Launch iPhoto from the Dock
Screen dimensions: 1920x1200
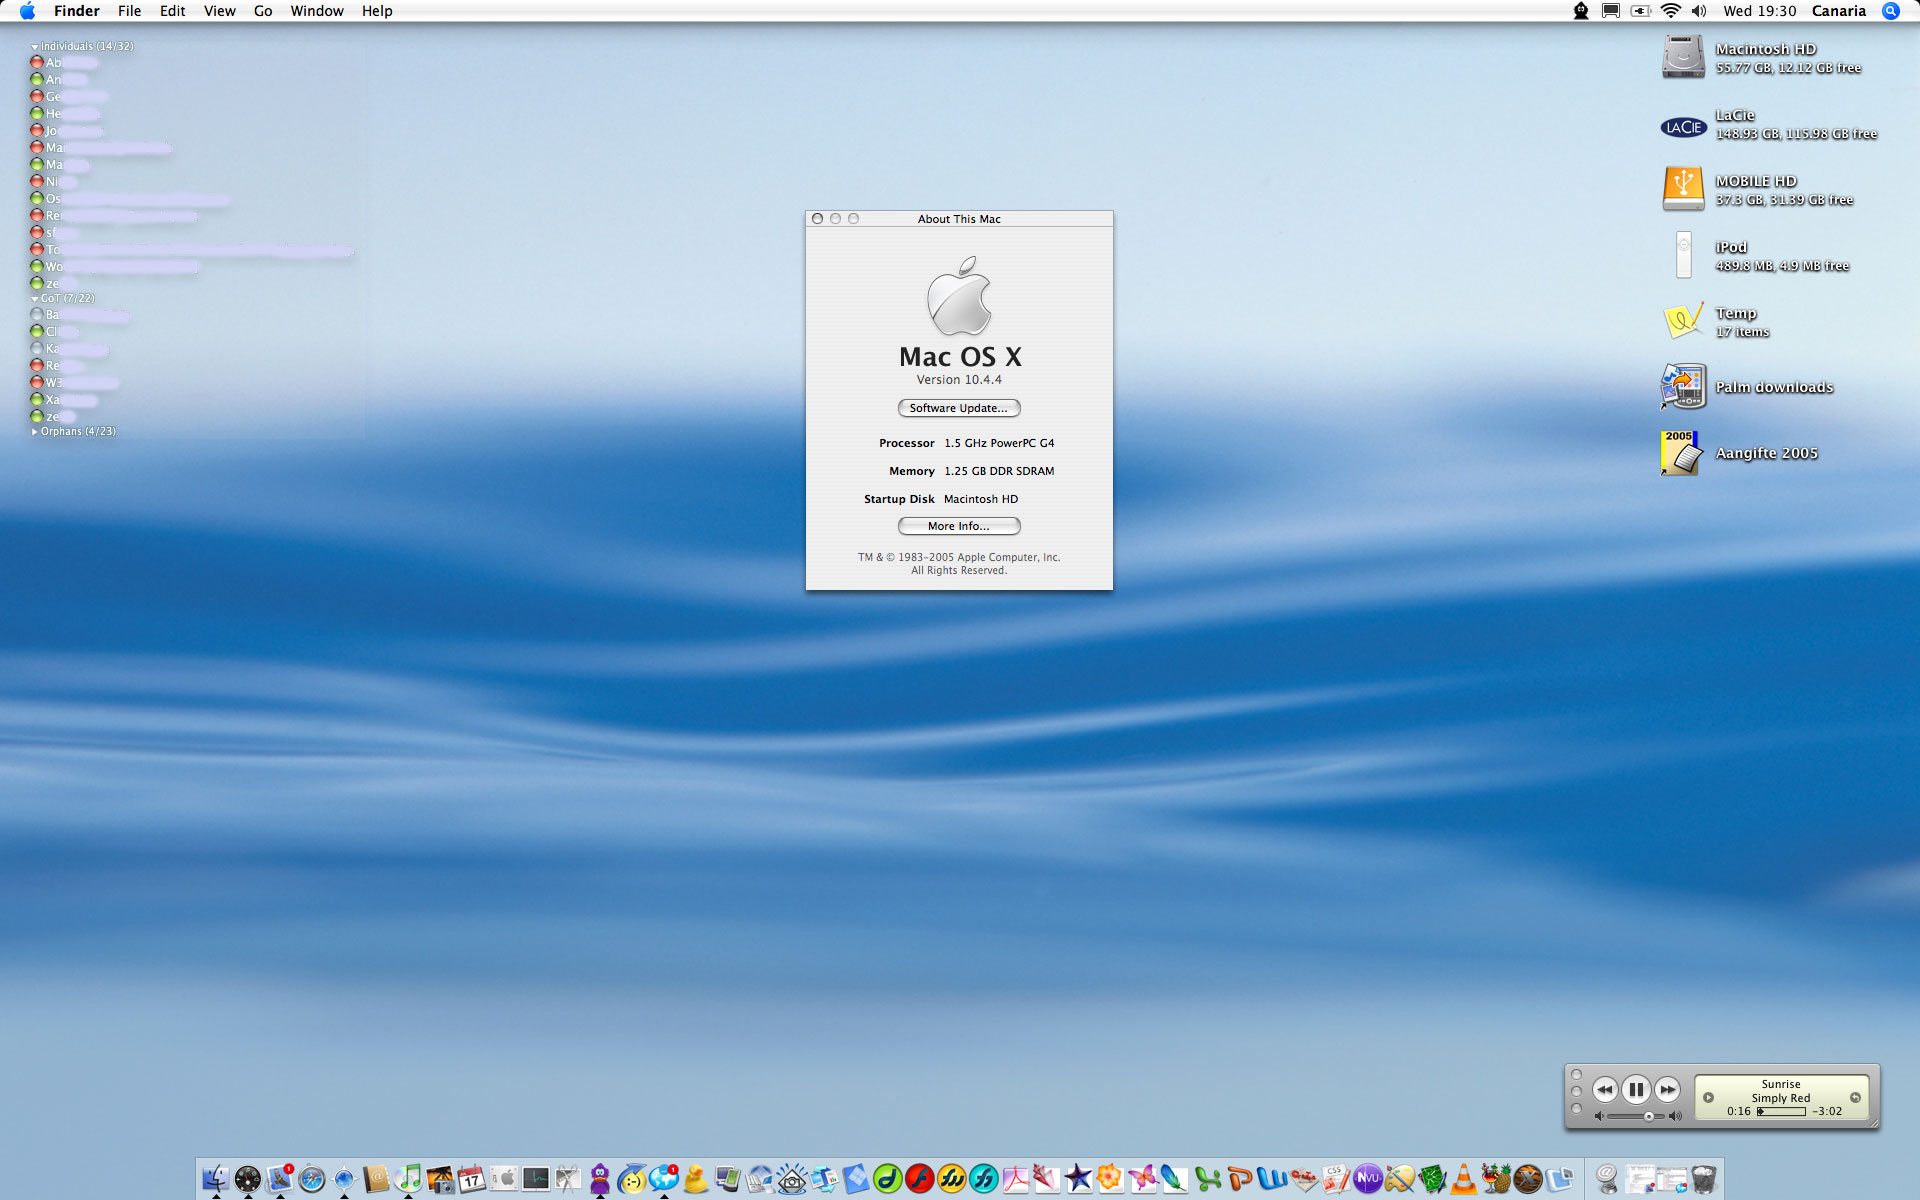(440, 1179)
